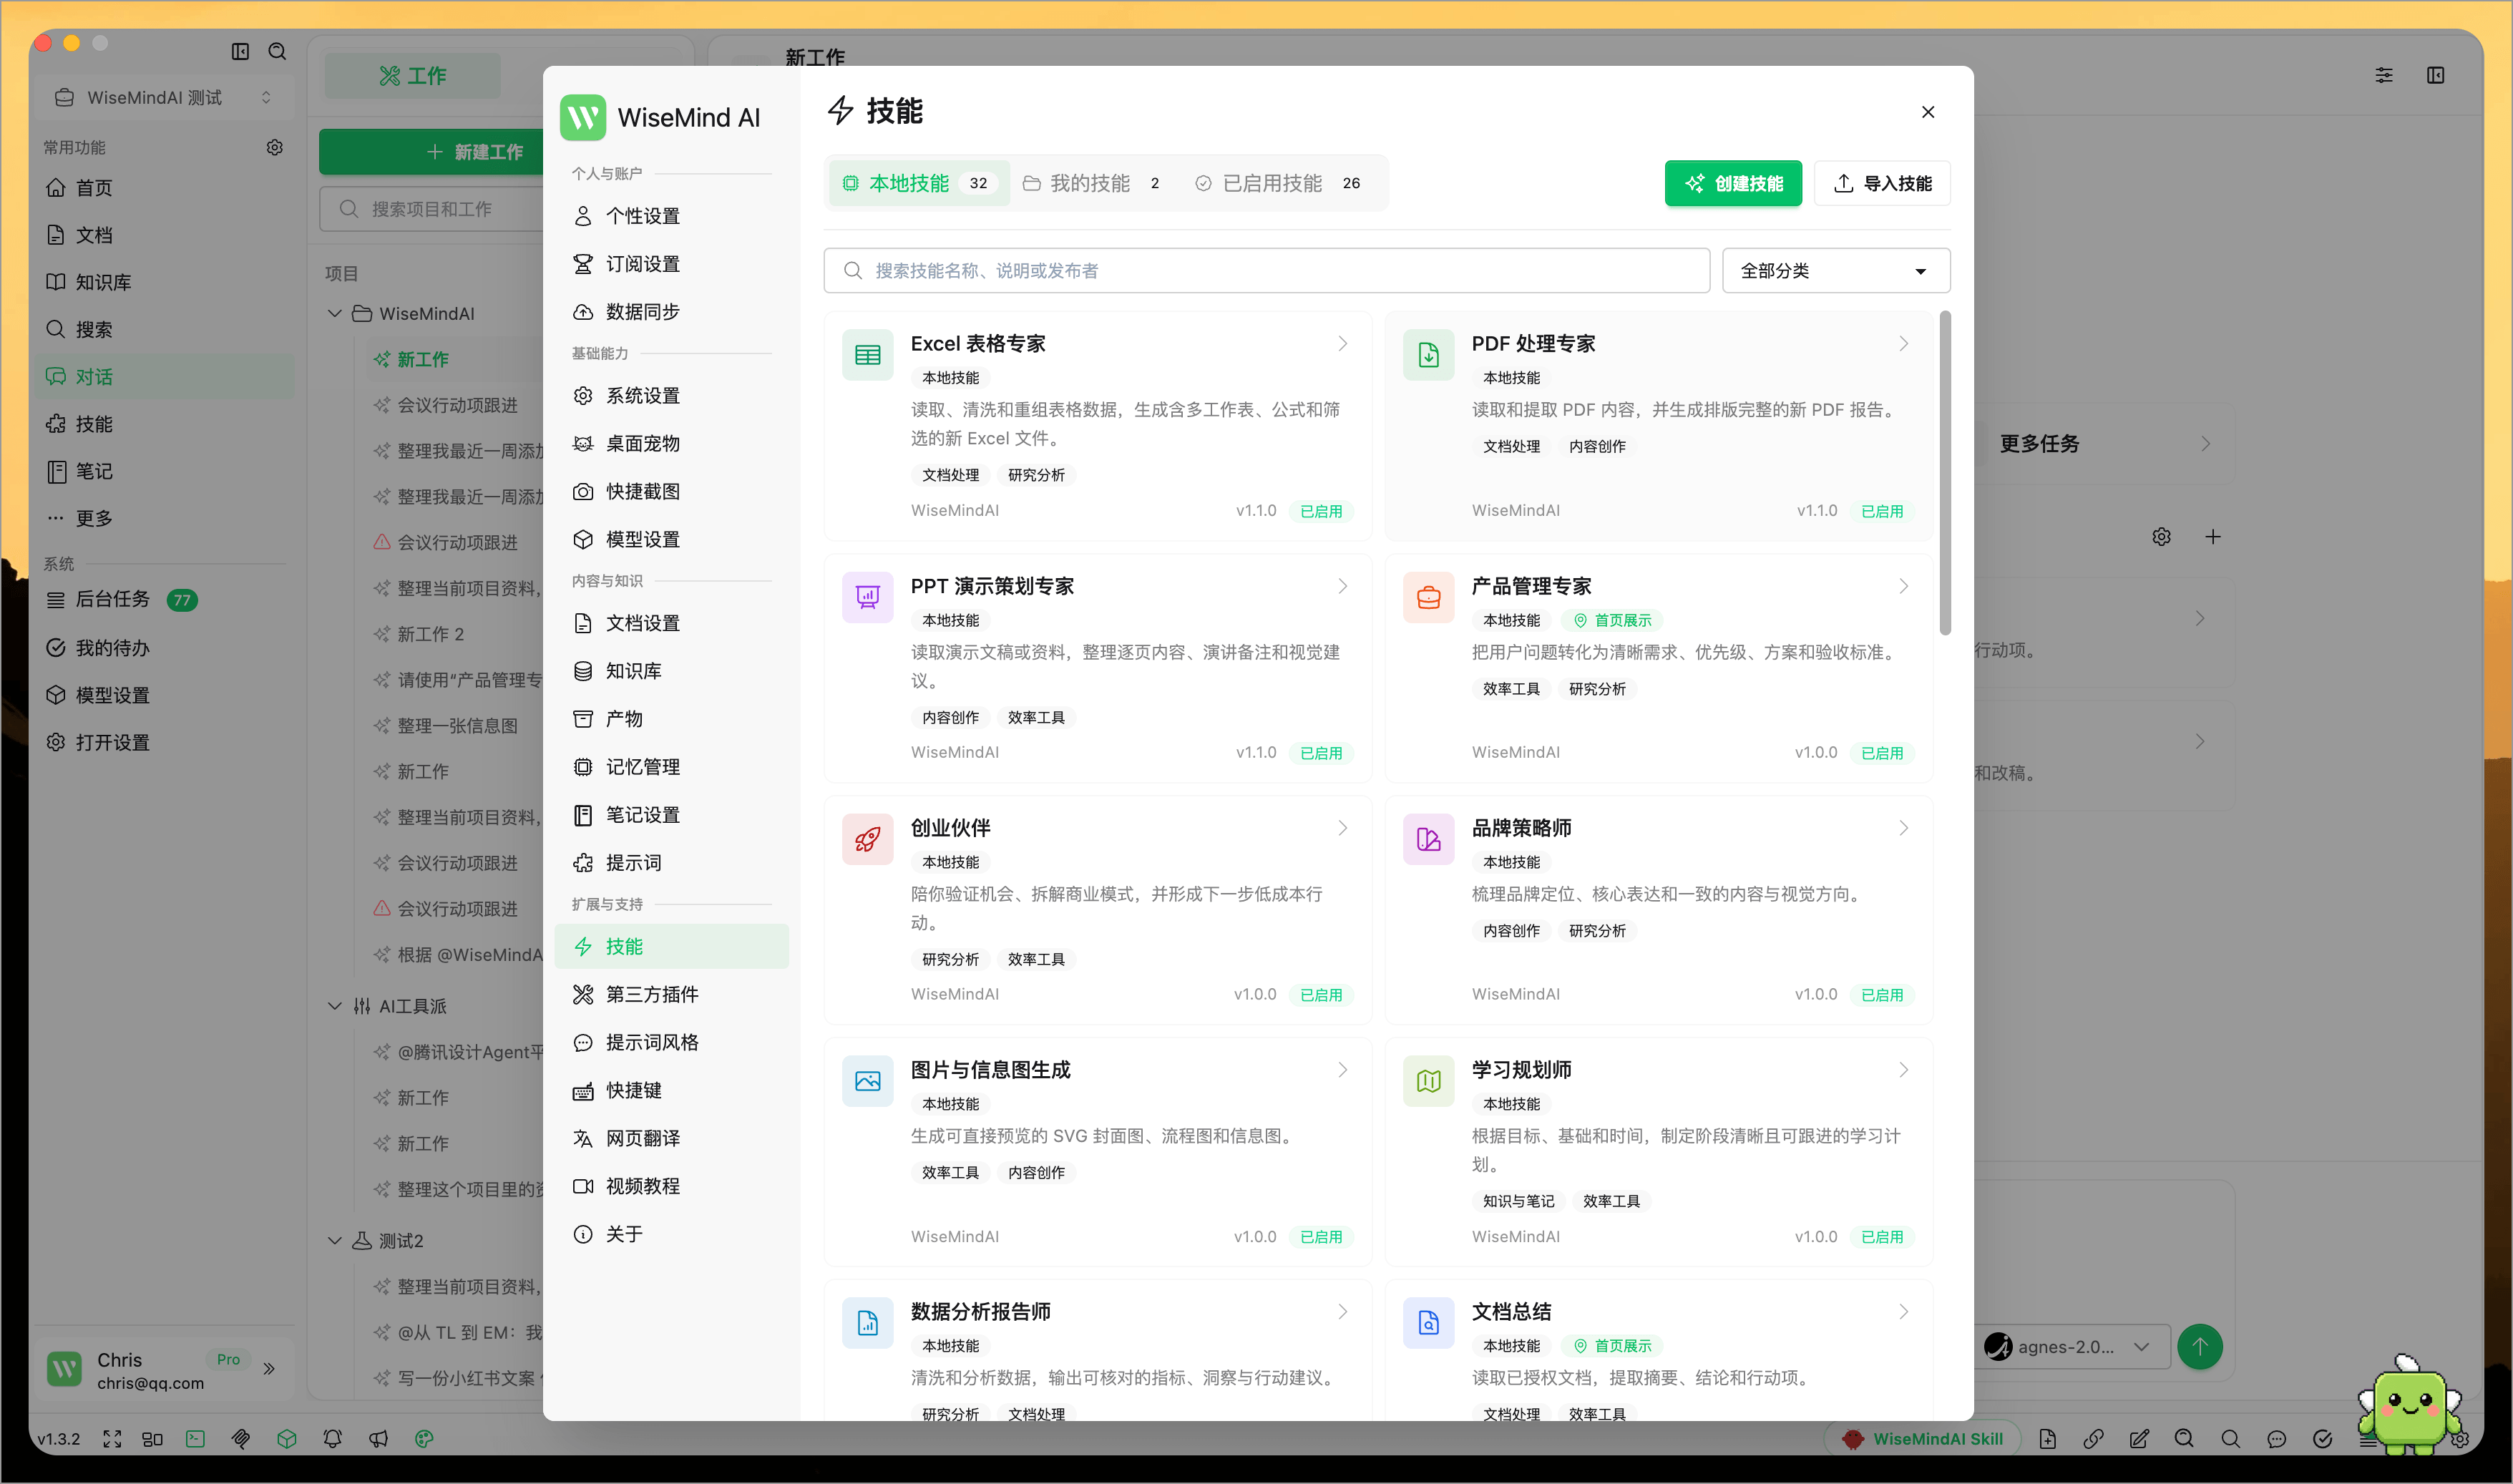
Task: Open the 图片与信息图生成 image icon
Action: click(x=867, y=1081)
